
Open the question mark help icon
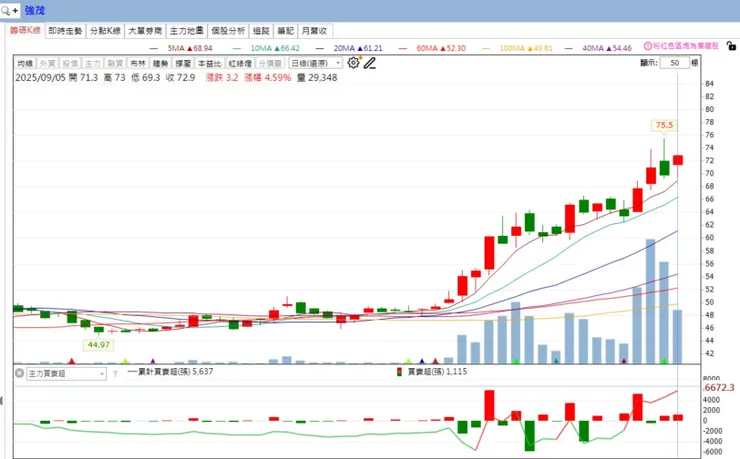tap(115, 374)
